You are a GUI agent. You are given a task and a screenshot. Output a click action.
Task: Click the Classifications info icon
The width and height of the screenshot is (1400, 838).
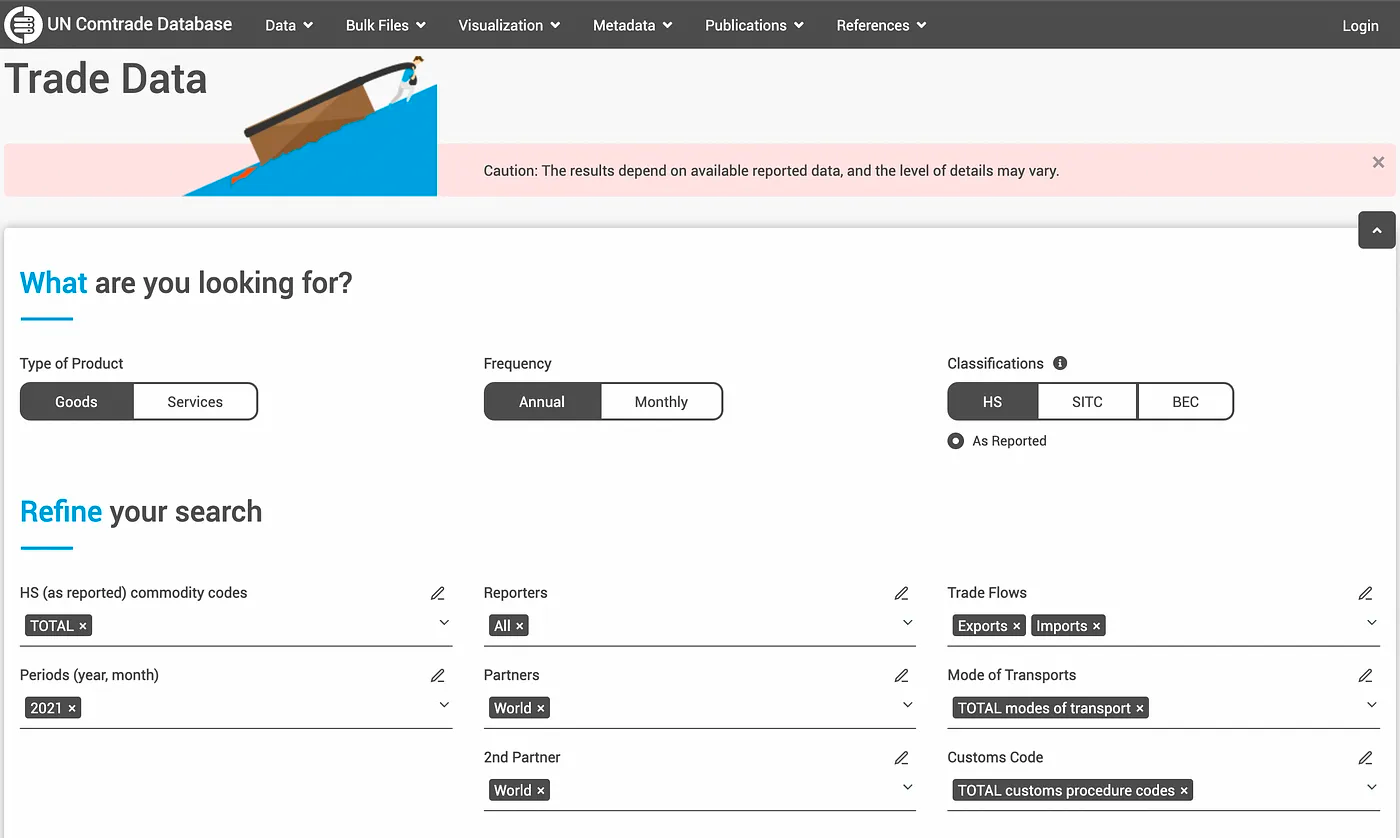[x=1060, y=363]
